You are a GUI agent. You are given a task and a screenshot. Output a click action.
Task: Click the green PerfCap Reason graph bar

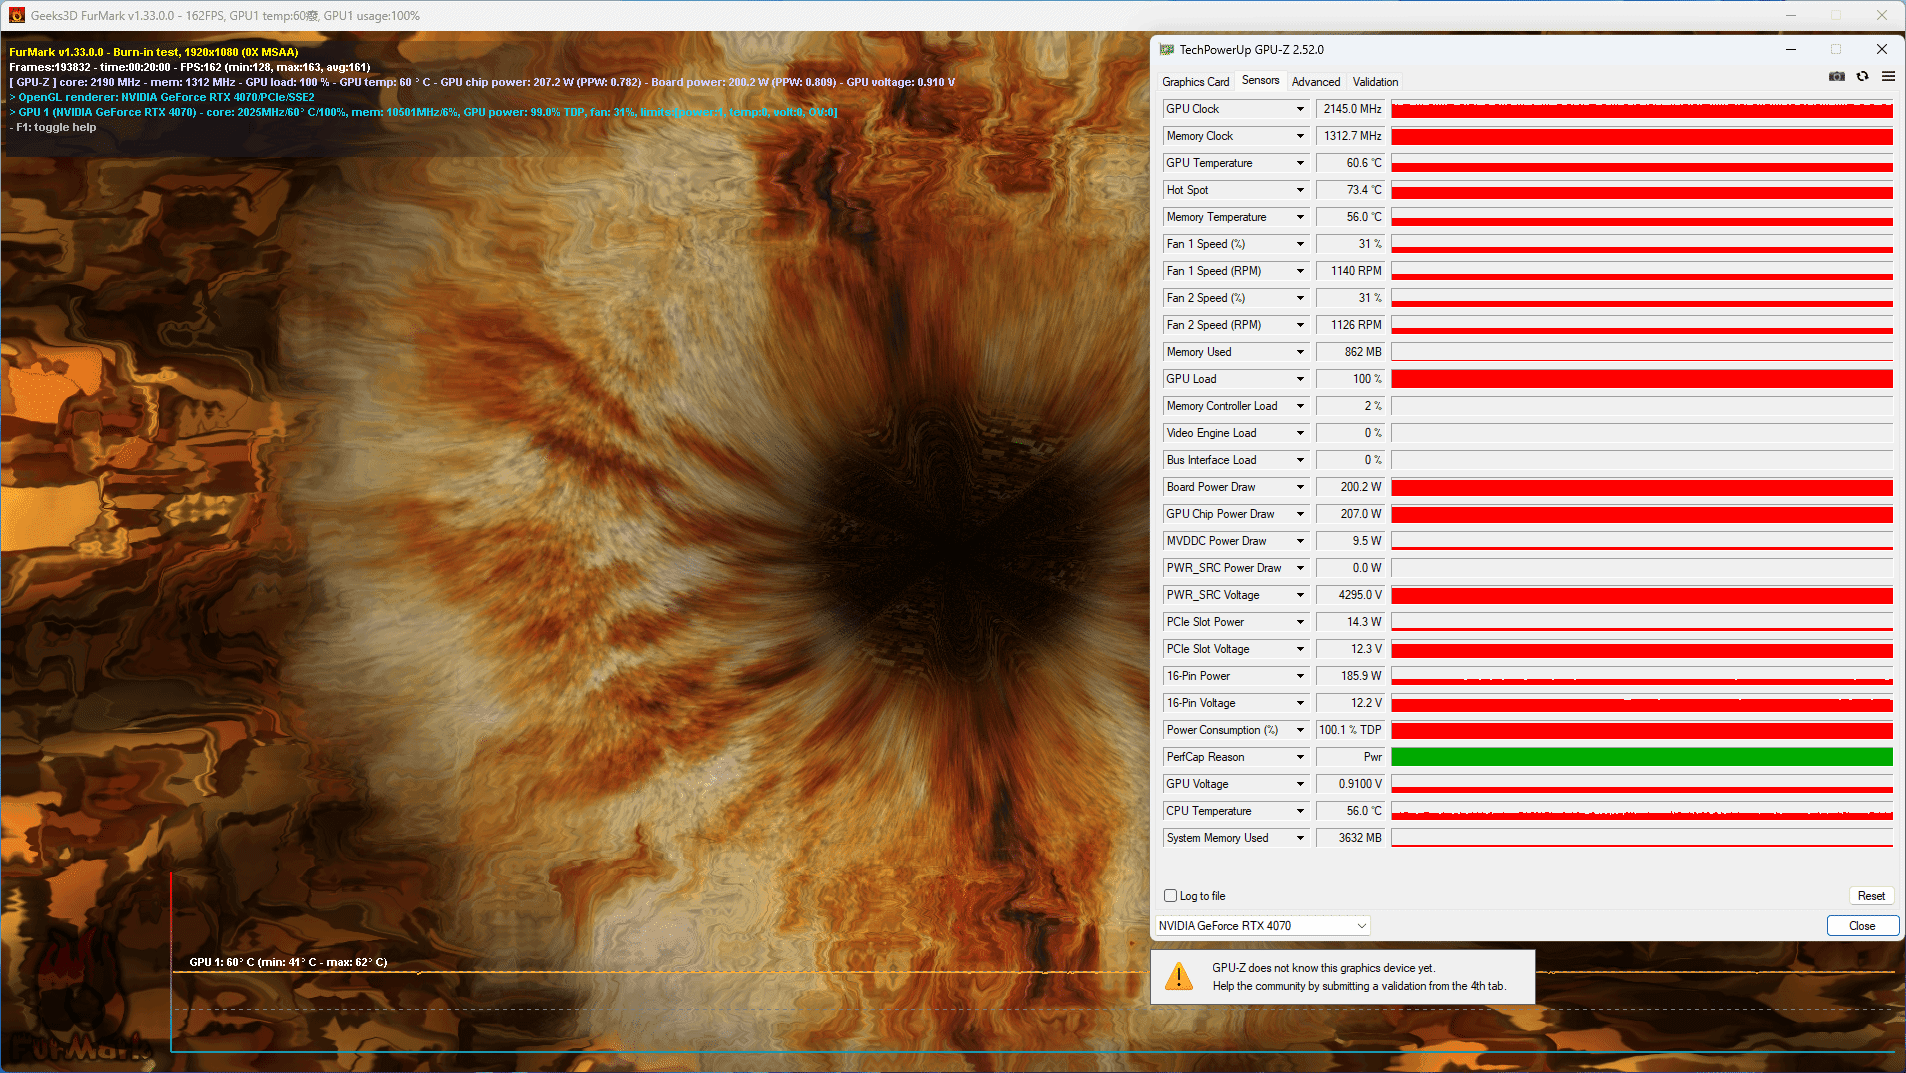[x=1642, y=757]
